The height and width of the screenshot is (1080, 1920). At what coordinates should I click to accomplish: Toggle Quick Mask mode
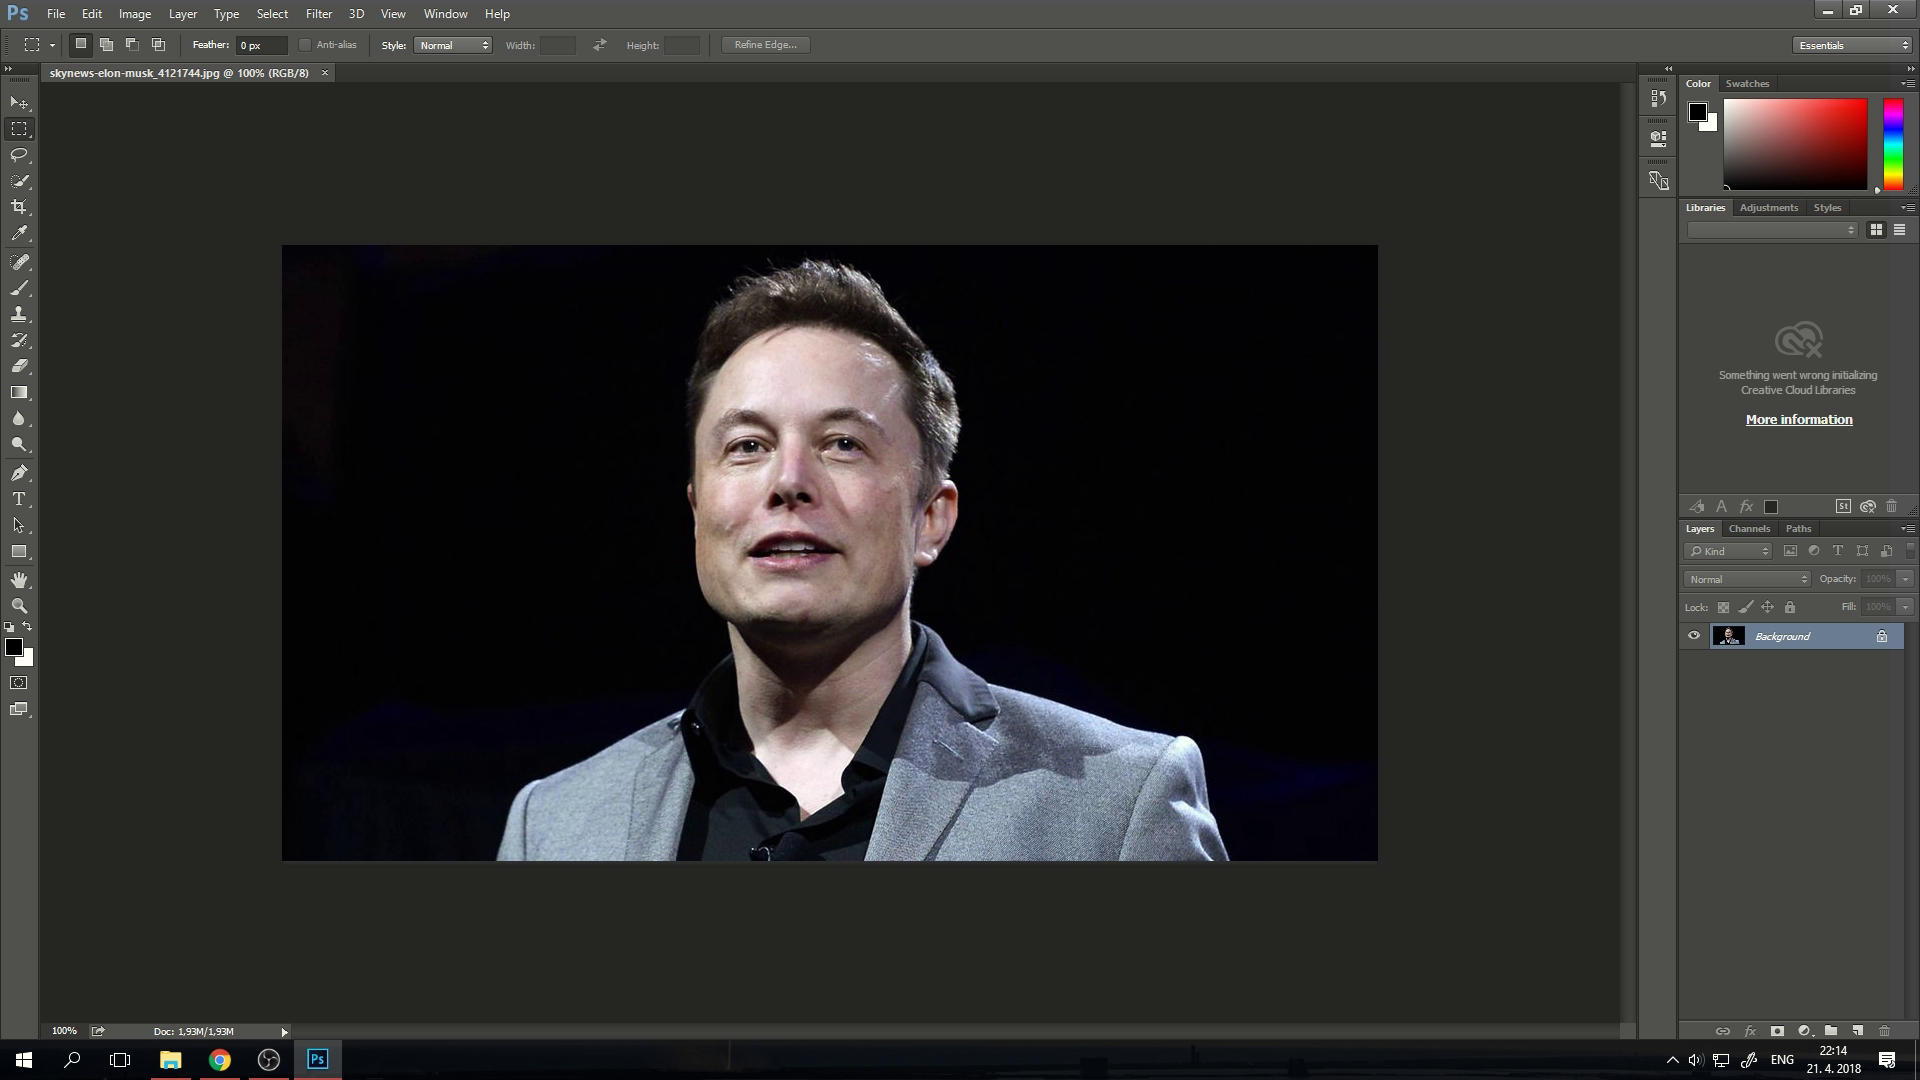pos(19,683)
